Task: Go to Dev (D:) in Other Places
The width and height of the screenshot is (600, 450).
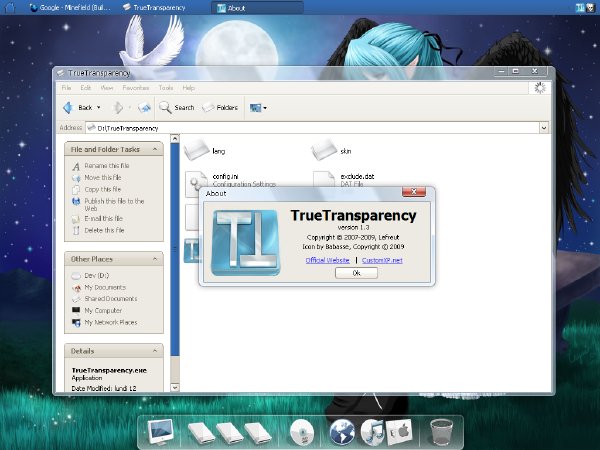Action: [x=97, y=276]
